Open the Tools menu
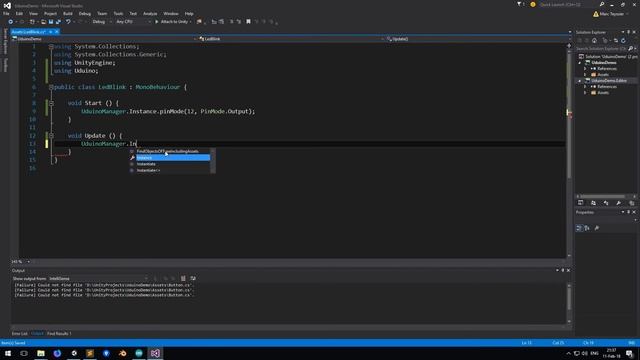This screenshot has width=640, height=360. [118, 13]
